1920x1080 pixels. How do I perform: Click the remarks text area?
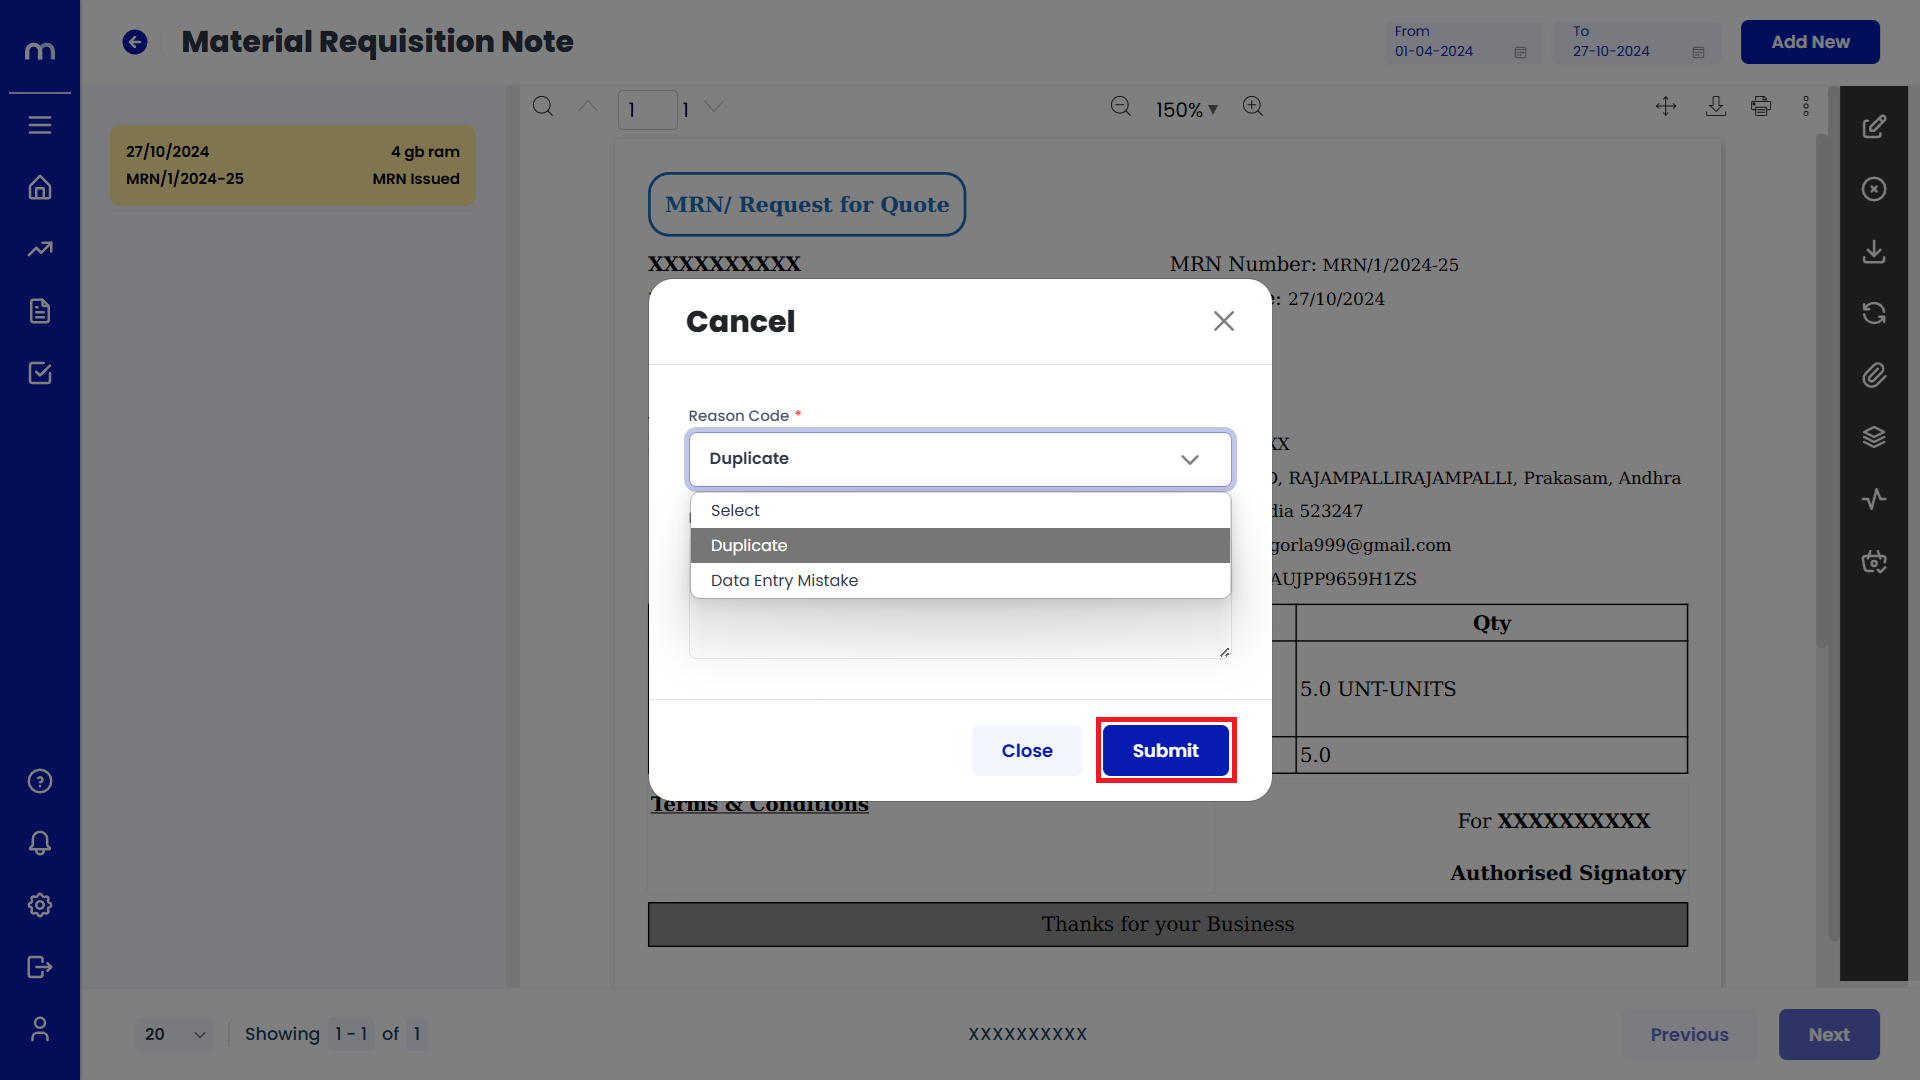[960, 630]
